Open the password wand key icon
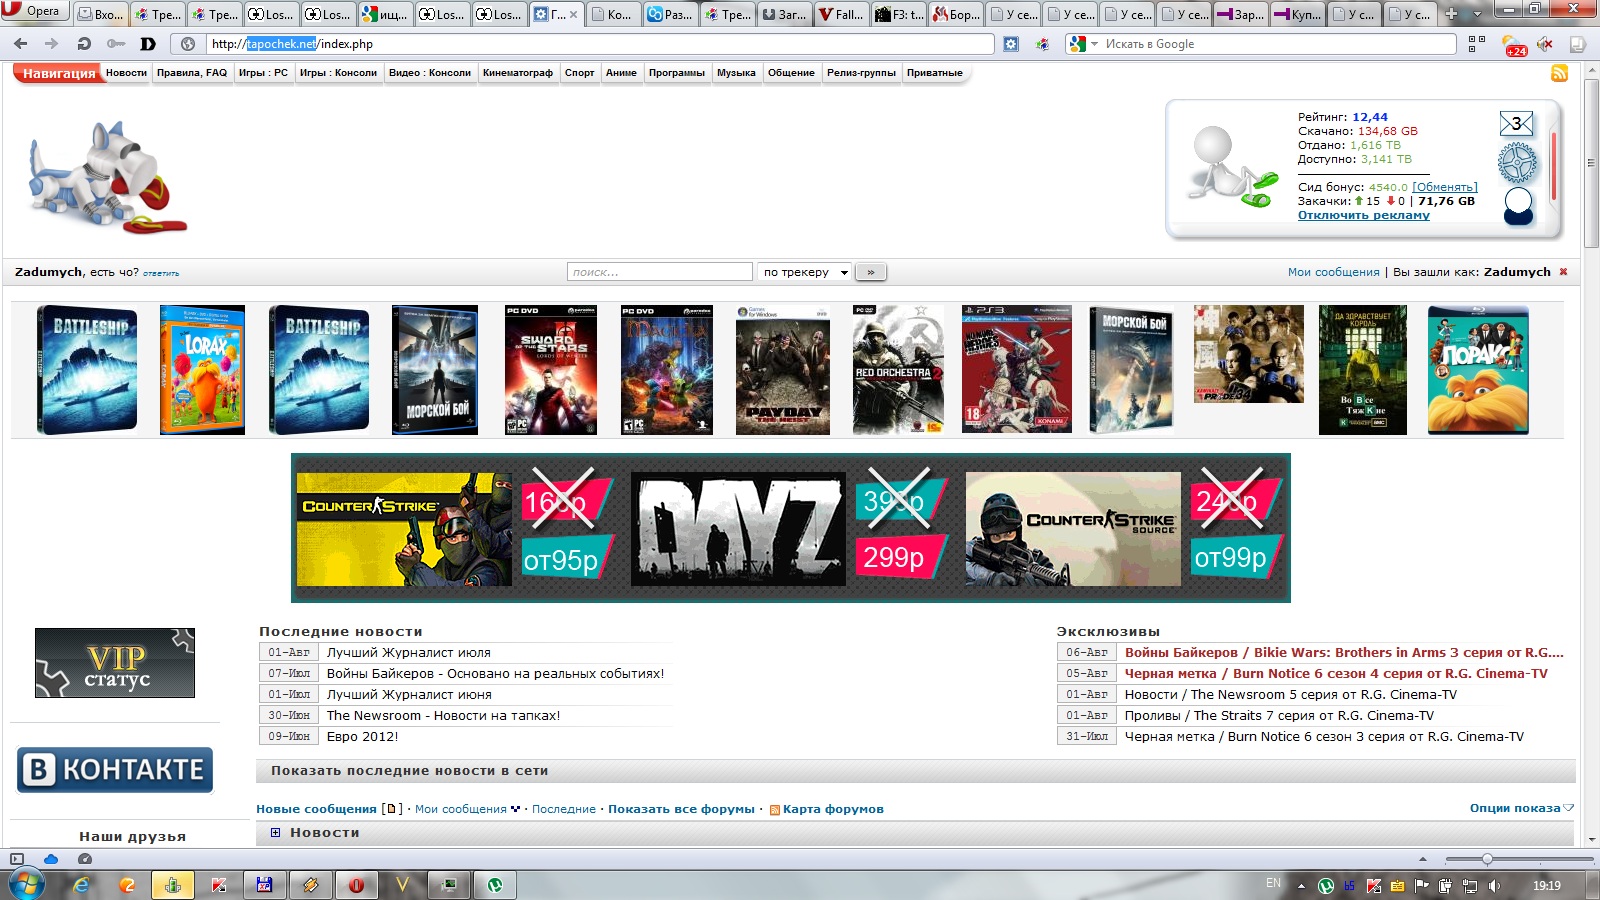The image size is (1600, 900). click(x=116, y=44)
